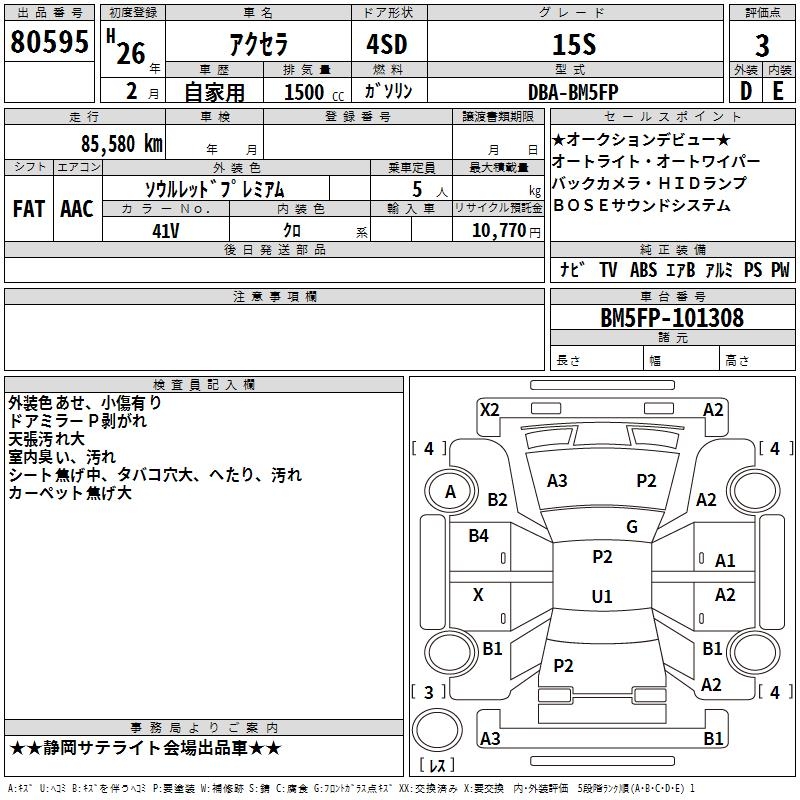Click the 検査員記入欄 inspector notes header

coord(204,385)
